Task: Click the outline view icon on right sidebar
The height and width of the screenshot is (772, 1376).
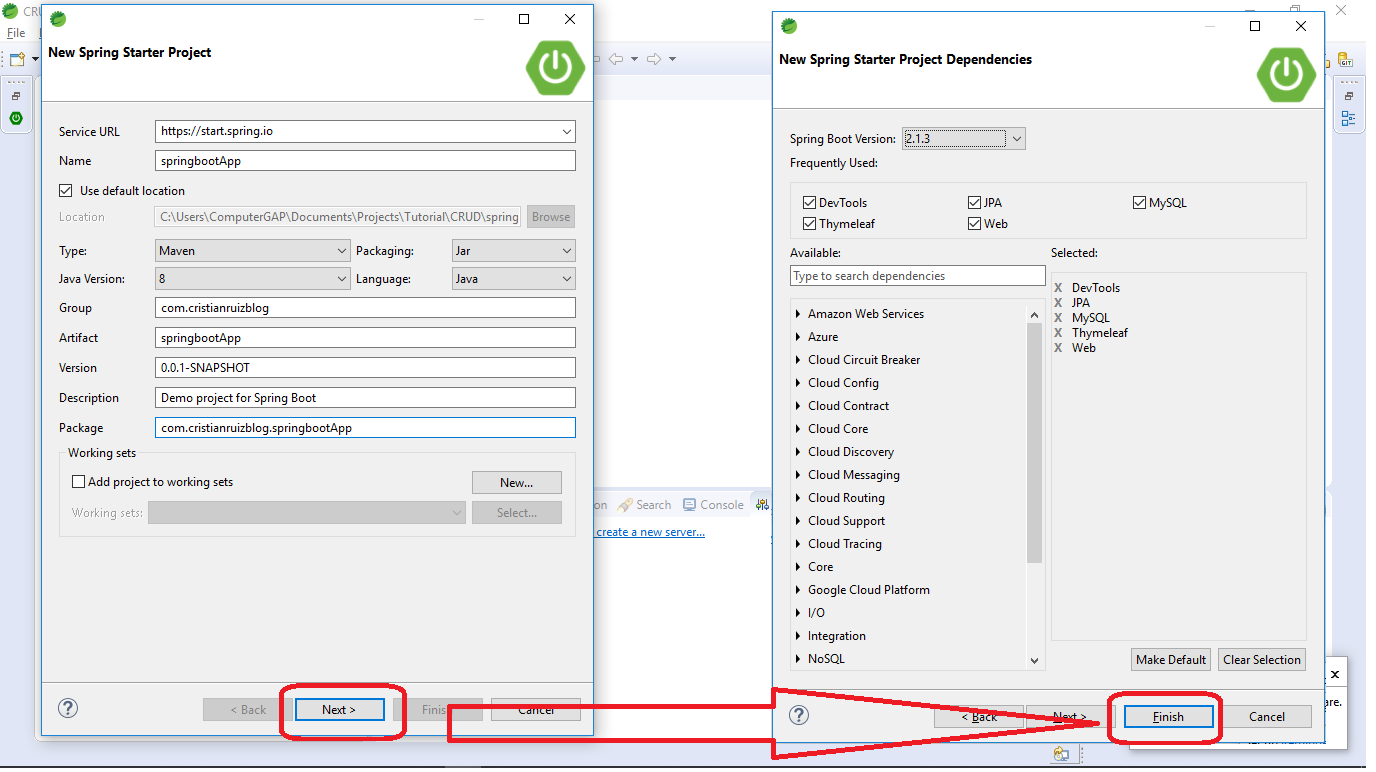Action: [1348, 119]
